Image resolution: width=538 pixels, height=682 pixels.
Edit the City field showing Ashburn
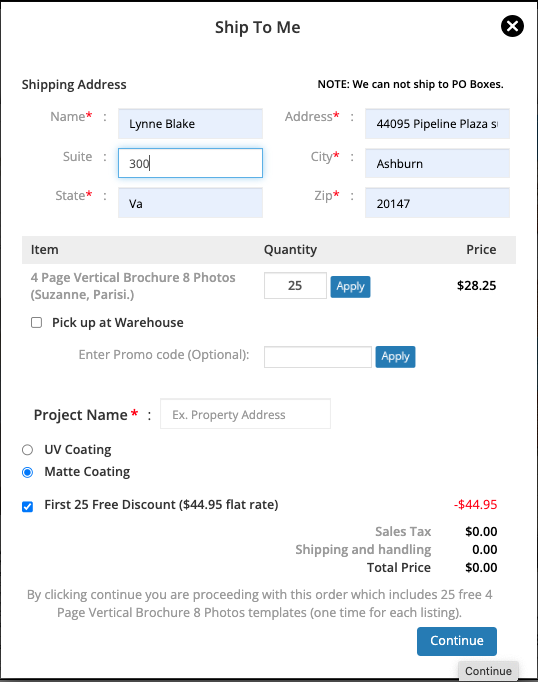[437, 163]
